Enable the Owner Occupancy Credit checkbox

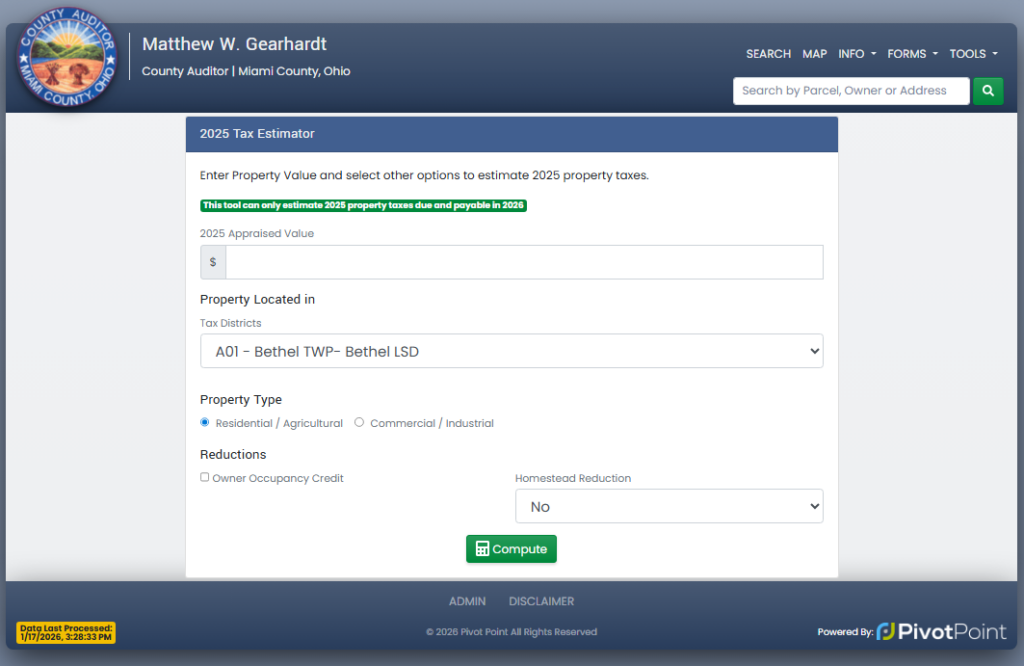point(205,478)
